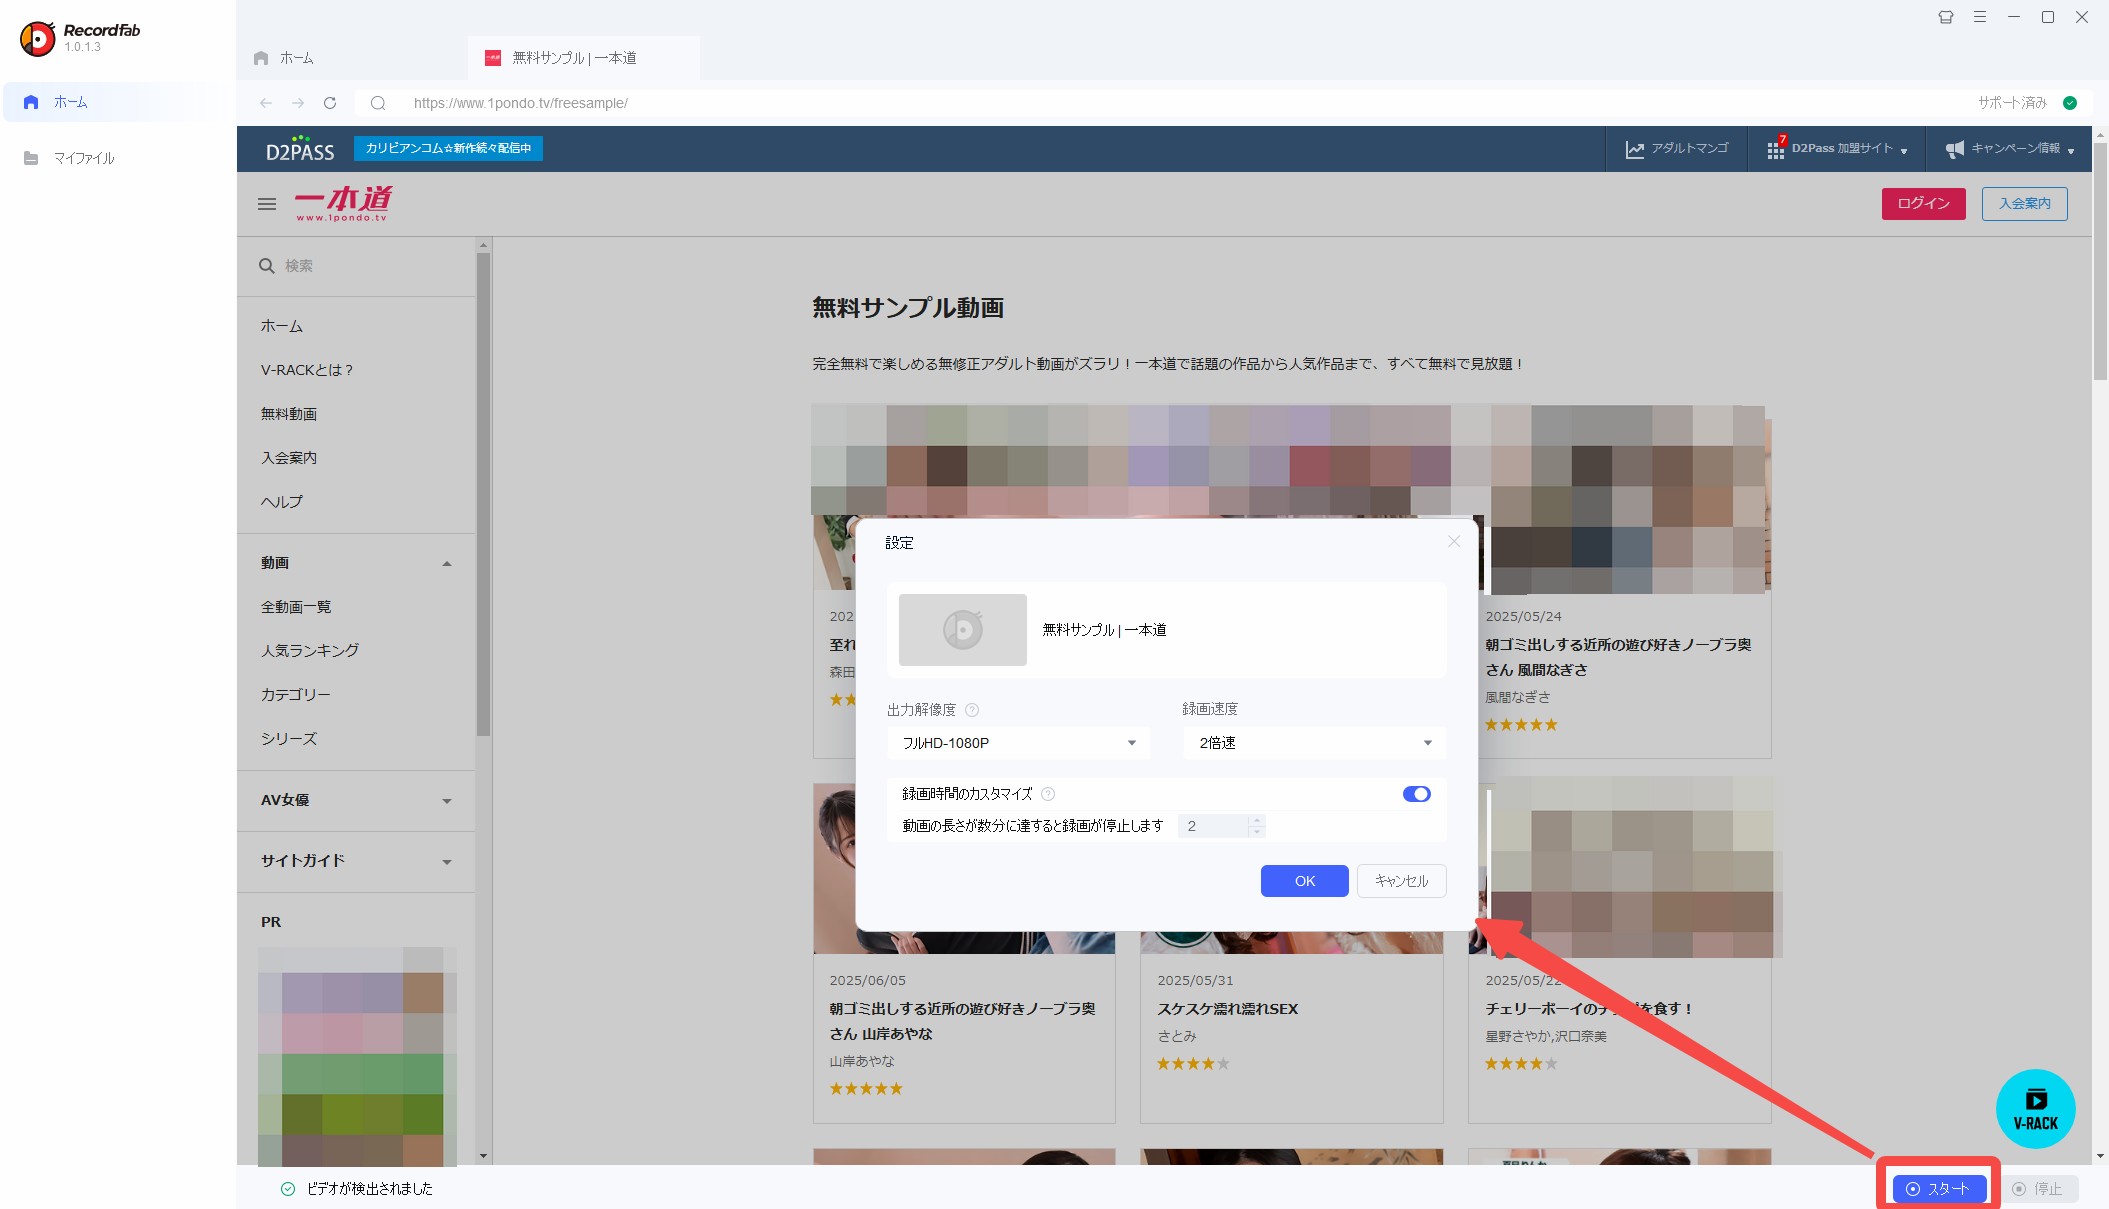Open 入会案内 in site sidebar menu
2109x1209 pixels.
[289, 458]
